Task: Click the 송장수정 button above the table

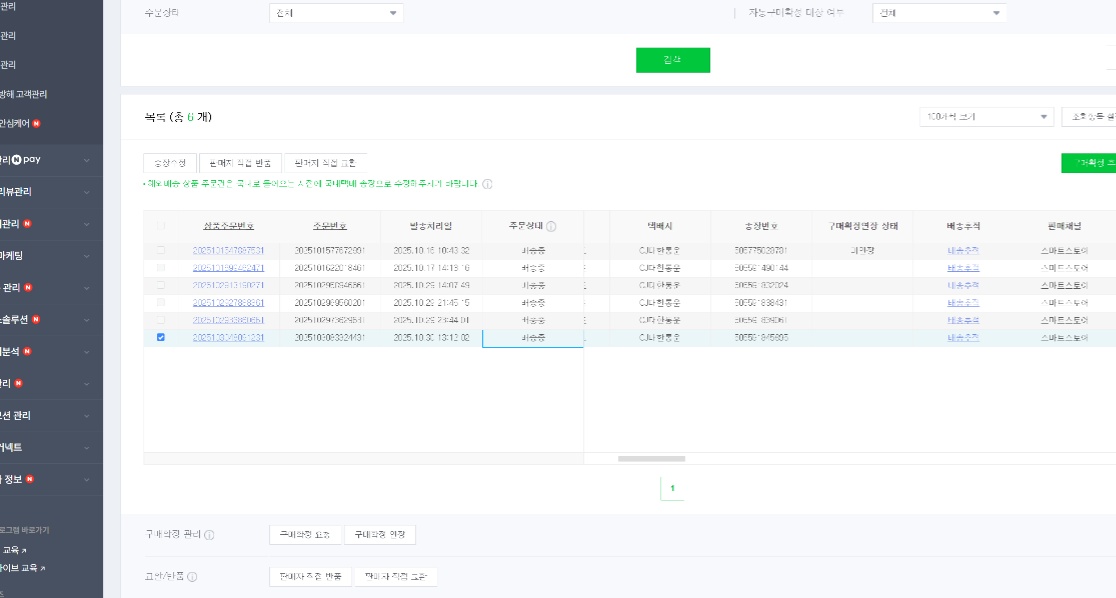Action: pos(169,163)
